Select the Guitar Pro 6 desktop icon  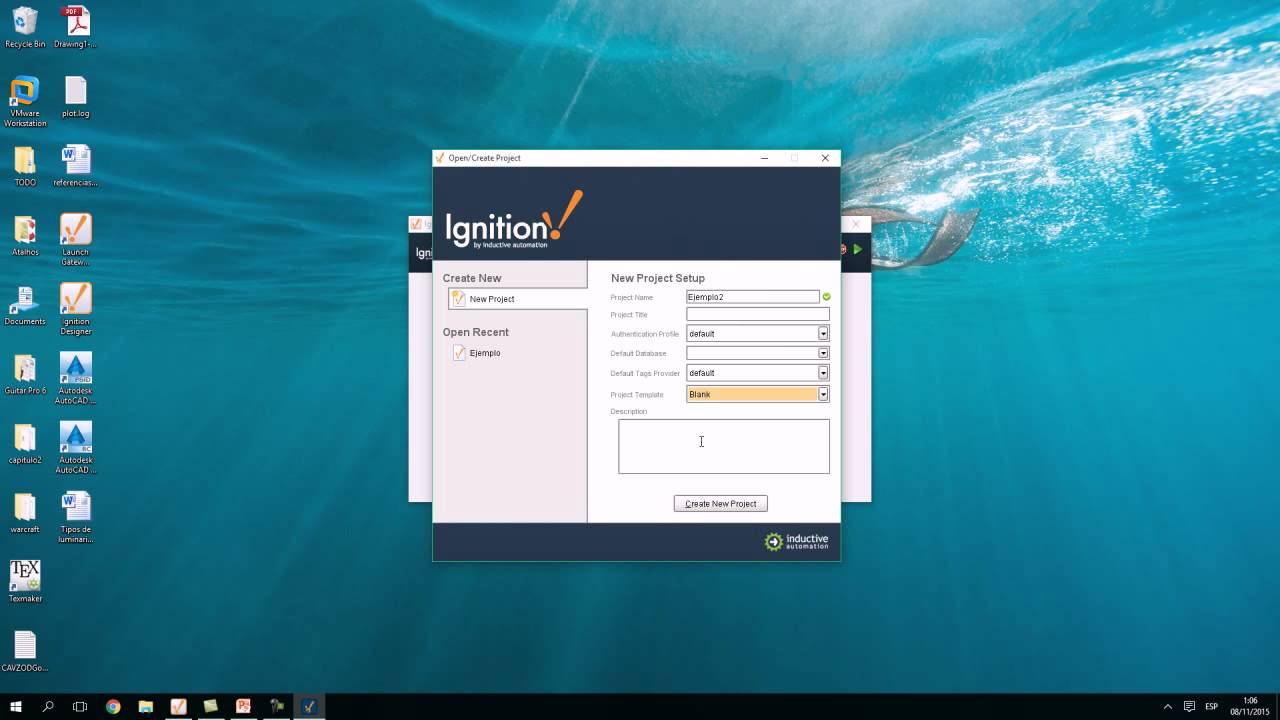tap(25, 374)
